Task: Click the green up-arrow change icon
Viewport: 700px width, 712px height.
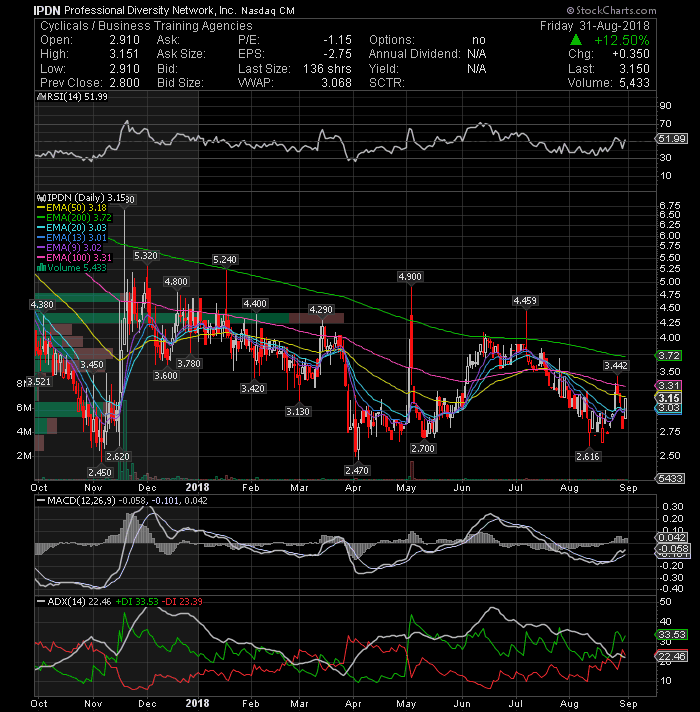Action: coord(576,40)
